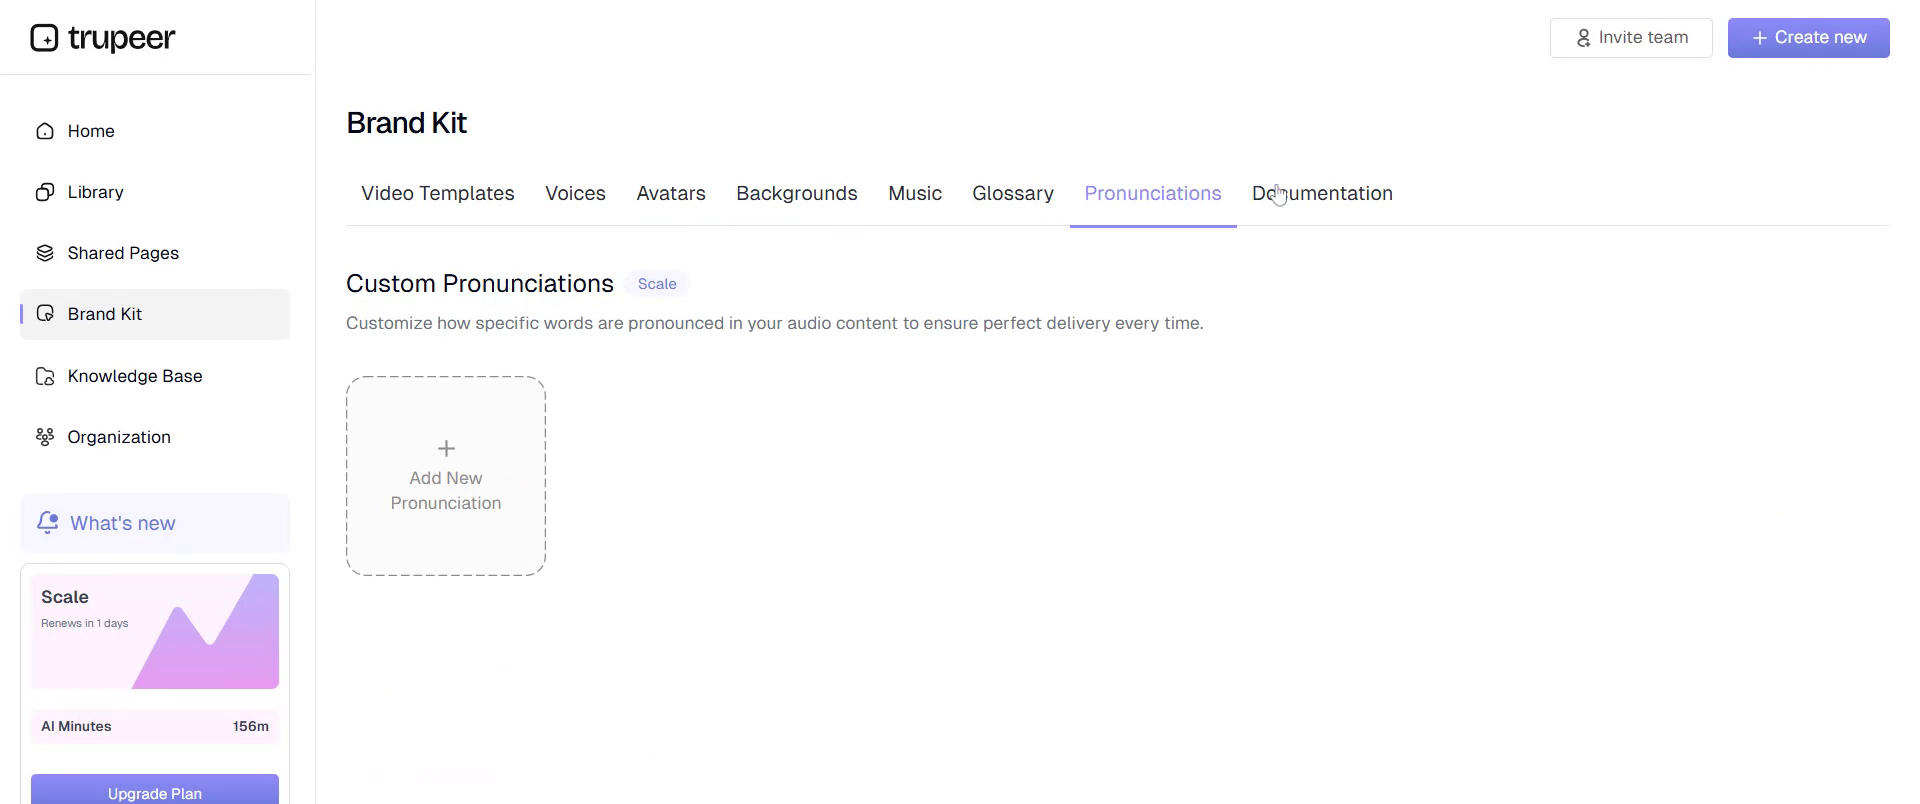Click the Shared Pages layers icon
Image resolution: width=1920 pixels, height=804 pixels.
pos(45,253)
